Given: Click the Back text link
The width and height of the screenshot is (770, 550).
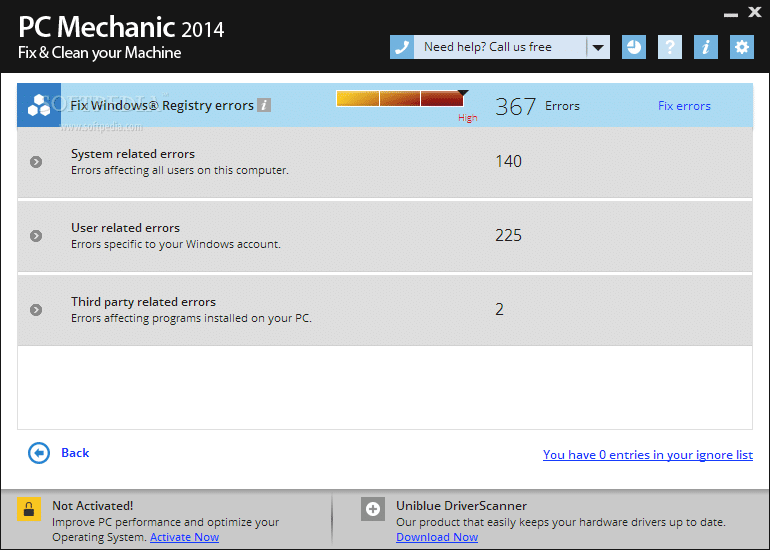Looking at the screenshot, I should (x=75, y=453).
